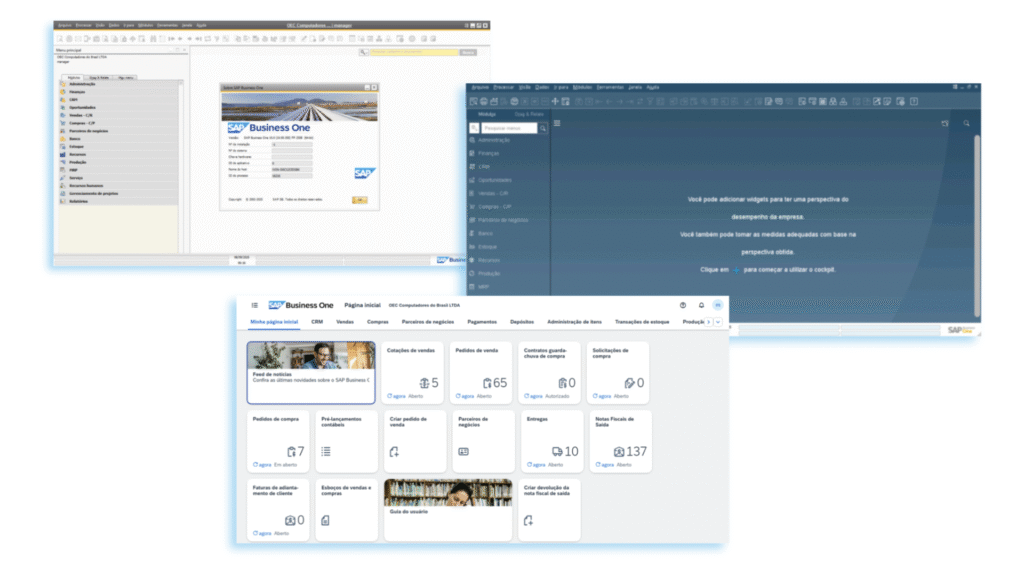The image size is (1024, 576).
Task: Open the Feed de notícias tile image
Action: point(311,356)
